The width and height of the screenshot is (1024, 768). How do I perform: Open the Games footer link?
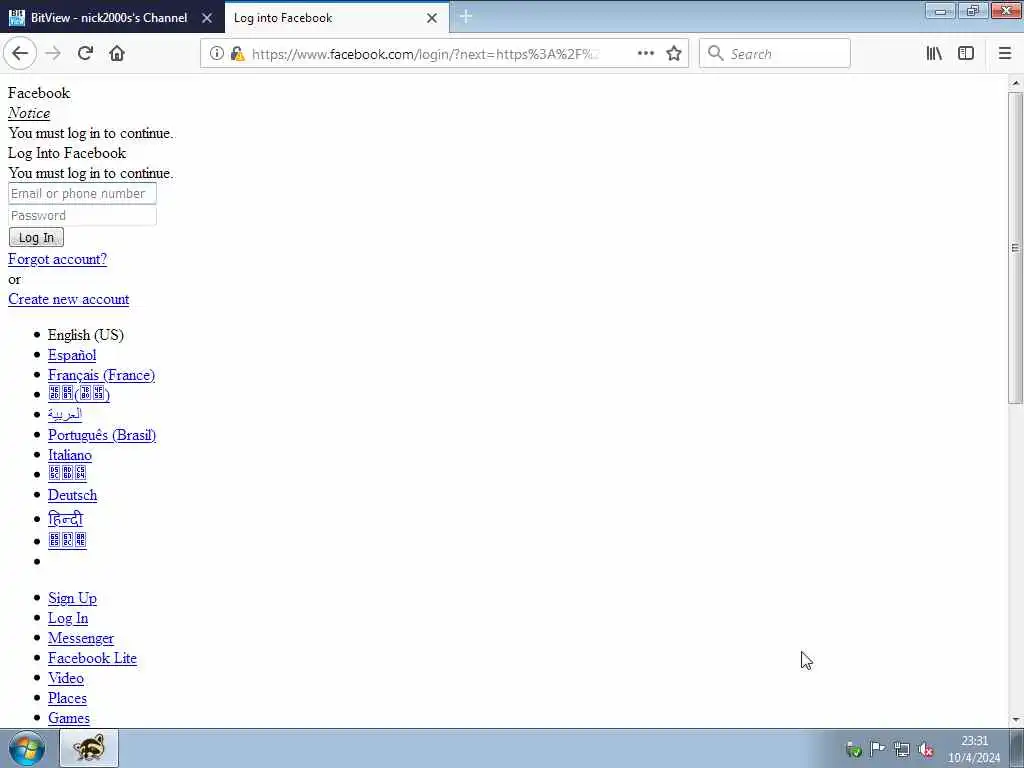[x=69, y=718]
